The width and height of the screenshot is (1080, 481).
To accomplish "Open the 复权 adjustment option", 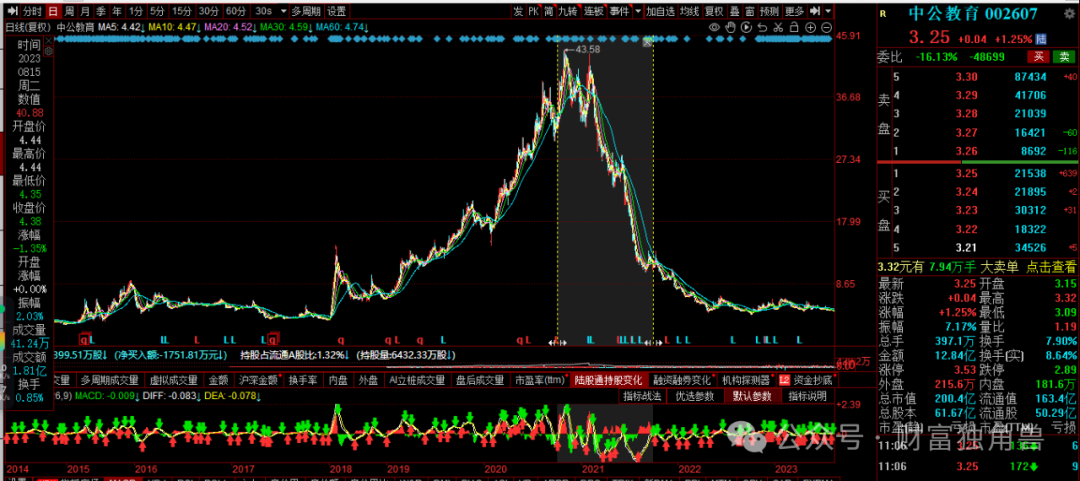I will (x=714, y=11).
